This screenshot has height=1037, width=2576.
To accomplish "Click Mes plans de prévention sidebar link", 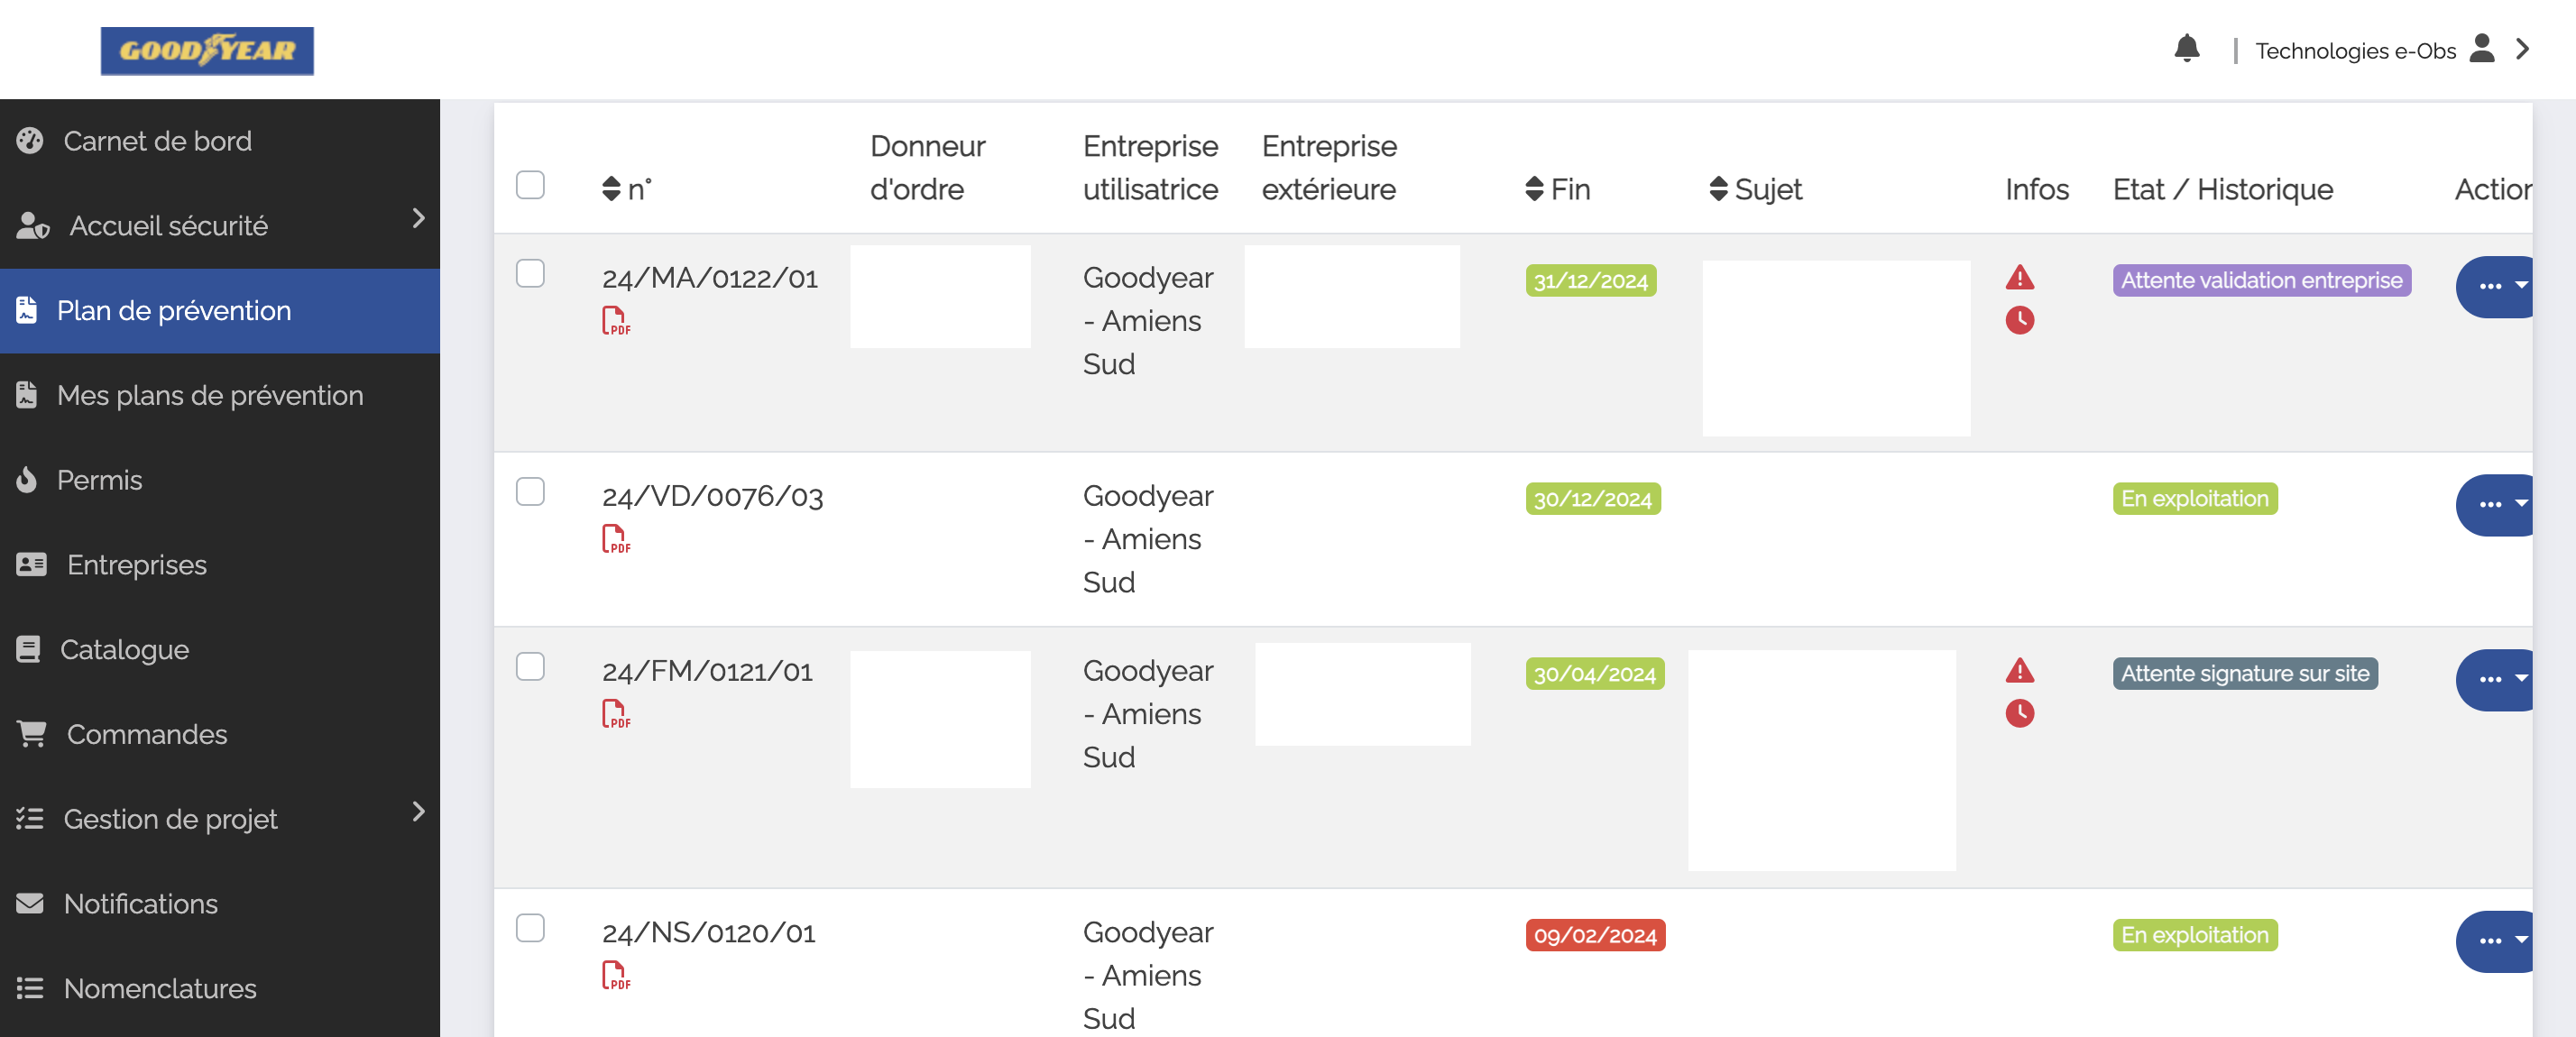I will point(212,394).
